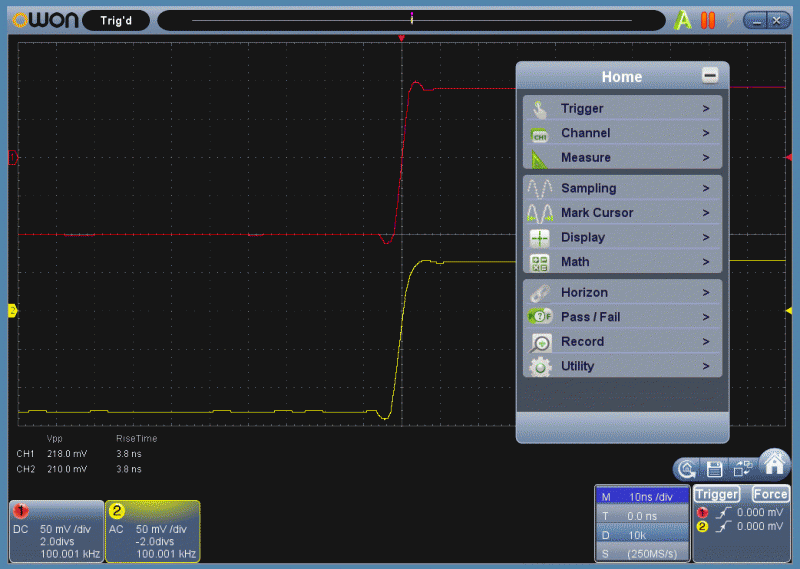Collapse the Home panel with minus button
Viewport: 800px width, 569px height.
[x=710, y=76]
